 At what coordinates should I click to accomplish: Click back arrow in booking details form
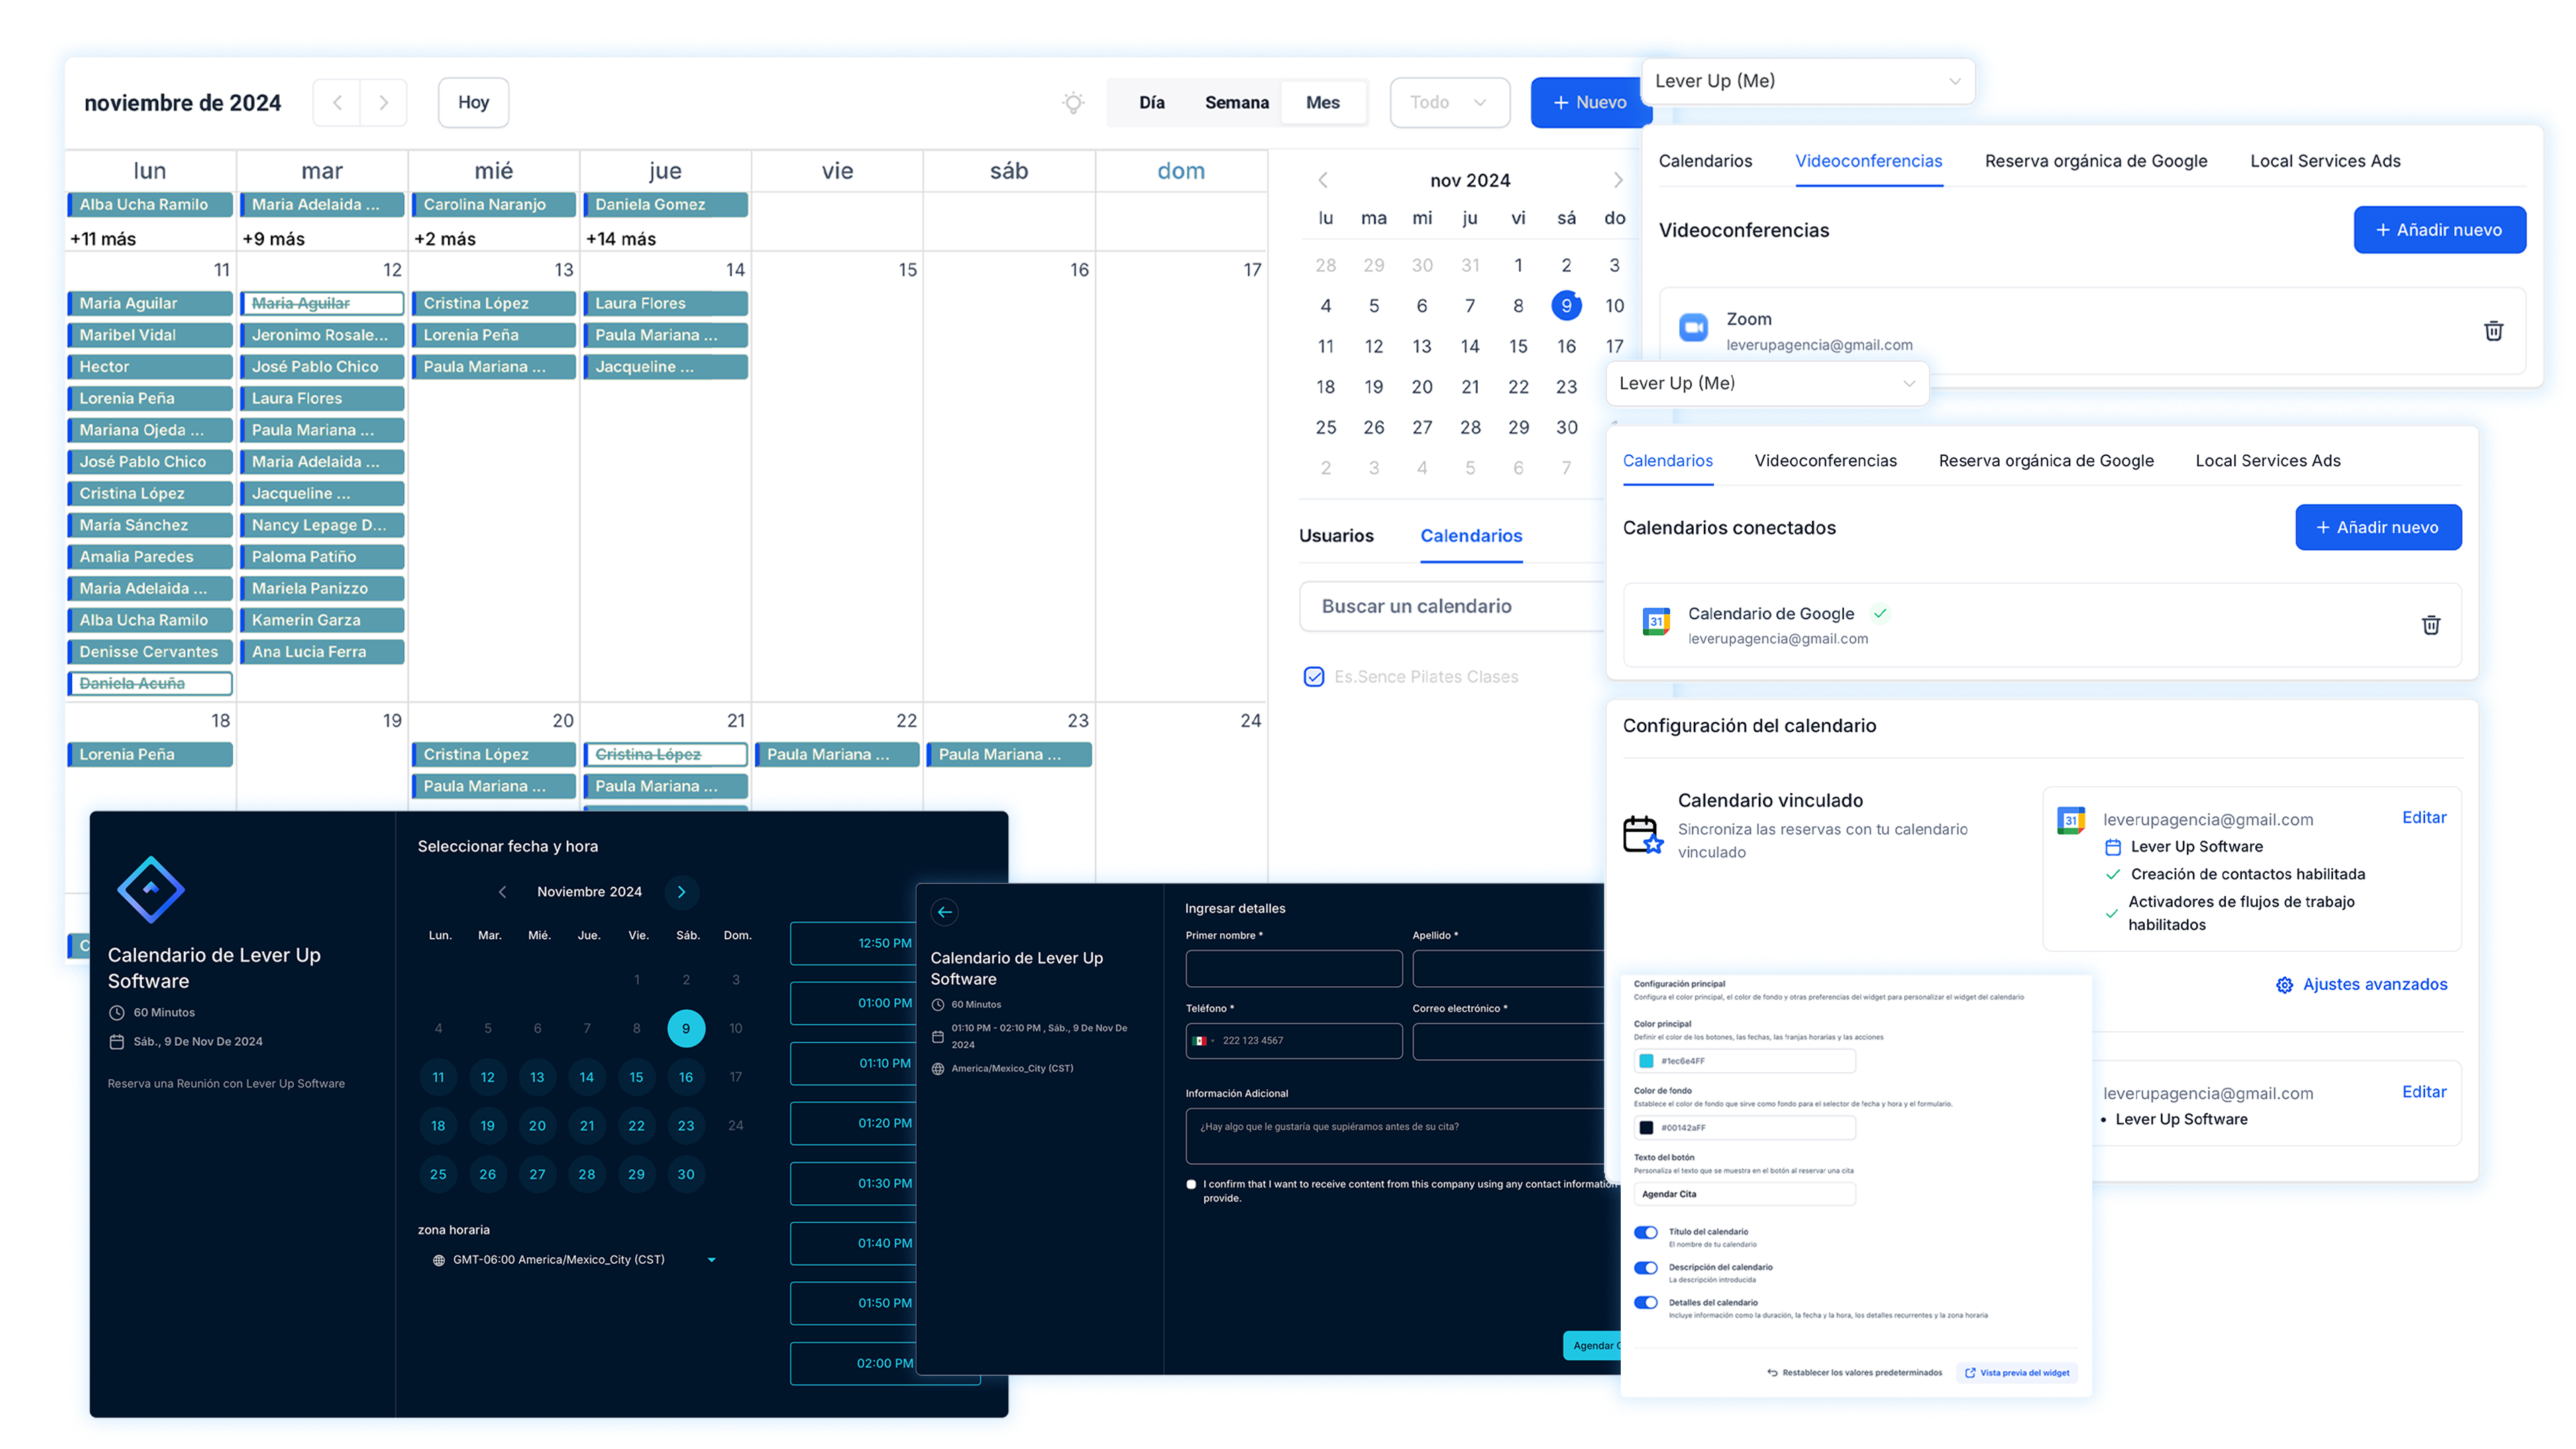point(944,912)
